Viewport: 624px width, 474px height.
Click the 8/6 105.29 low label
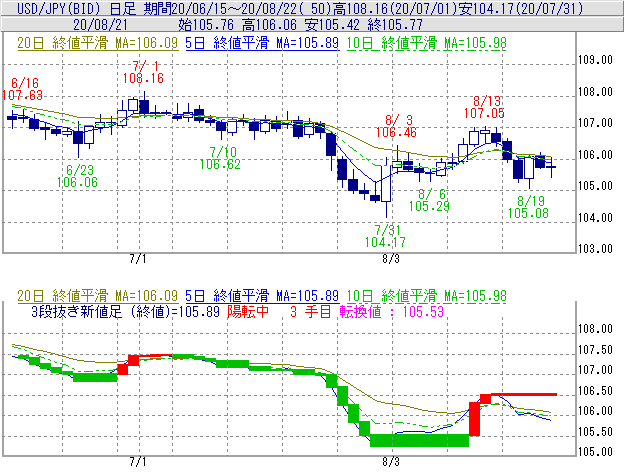coord(429,200)
